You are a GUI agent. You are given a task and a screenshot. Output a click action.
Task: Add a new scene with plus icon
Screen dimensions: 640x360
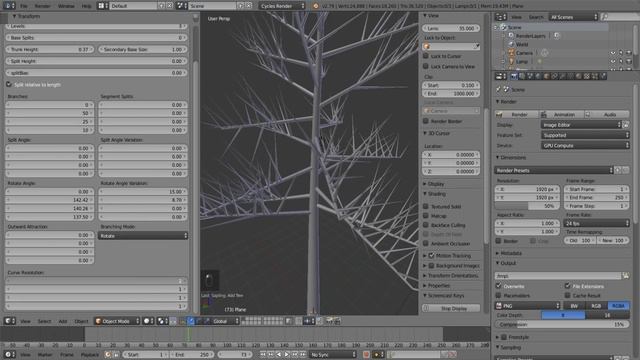pos(241,6)
